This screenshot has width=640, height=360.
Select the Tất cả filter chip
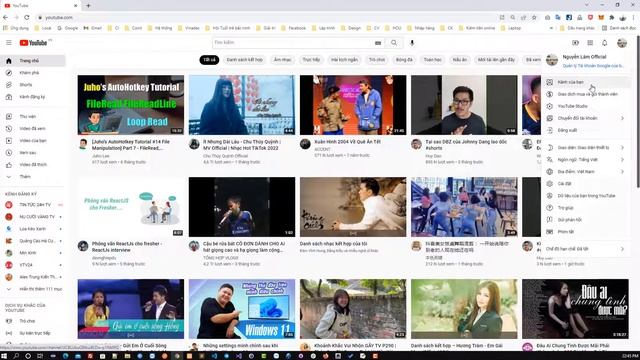coord(209,60)
